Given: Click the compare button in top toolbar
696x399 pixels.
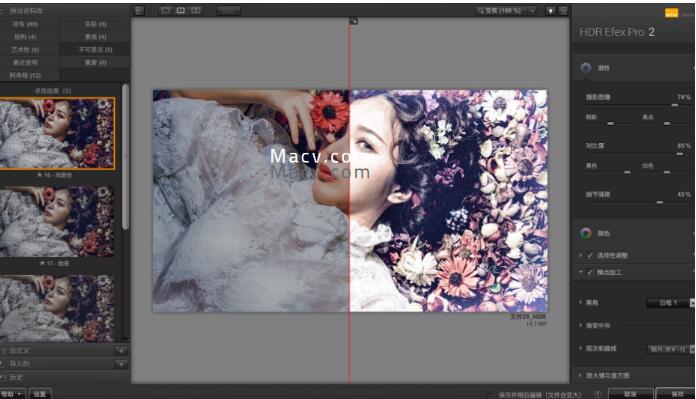Looking at the screenshot, I should [x=229, y=10].
